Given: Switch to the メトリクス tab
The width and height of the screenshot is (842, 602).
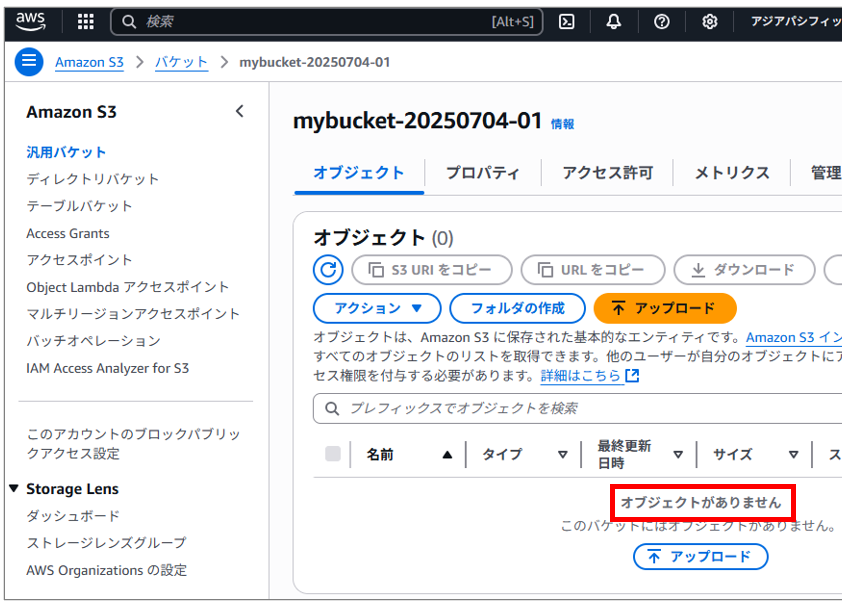Looking at the screenshot, I should [732, 173].
